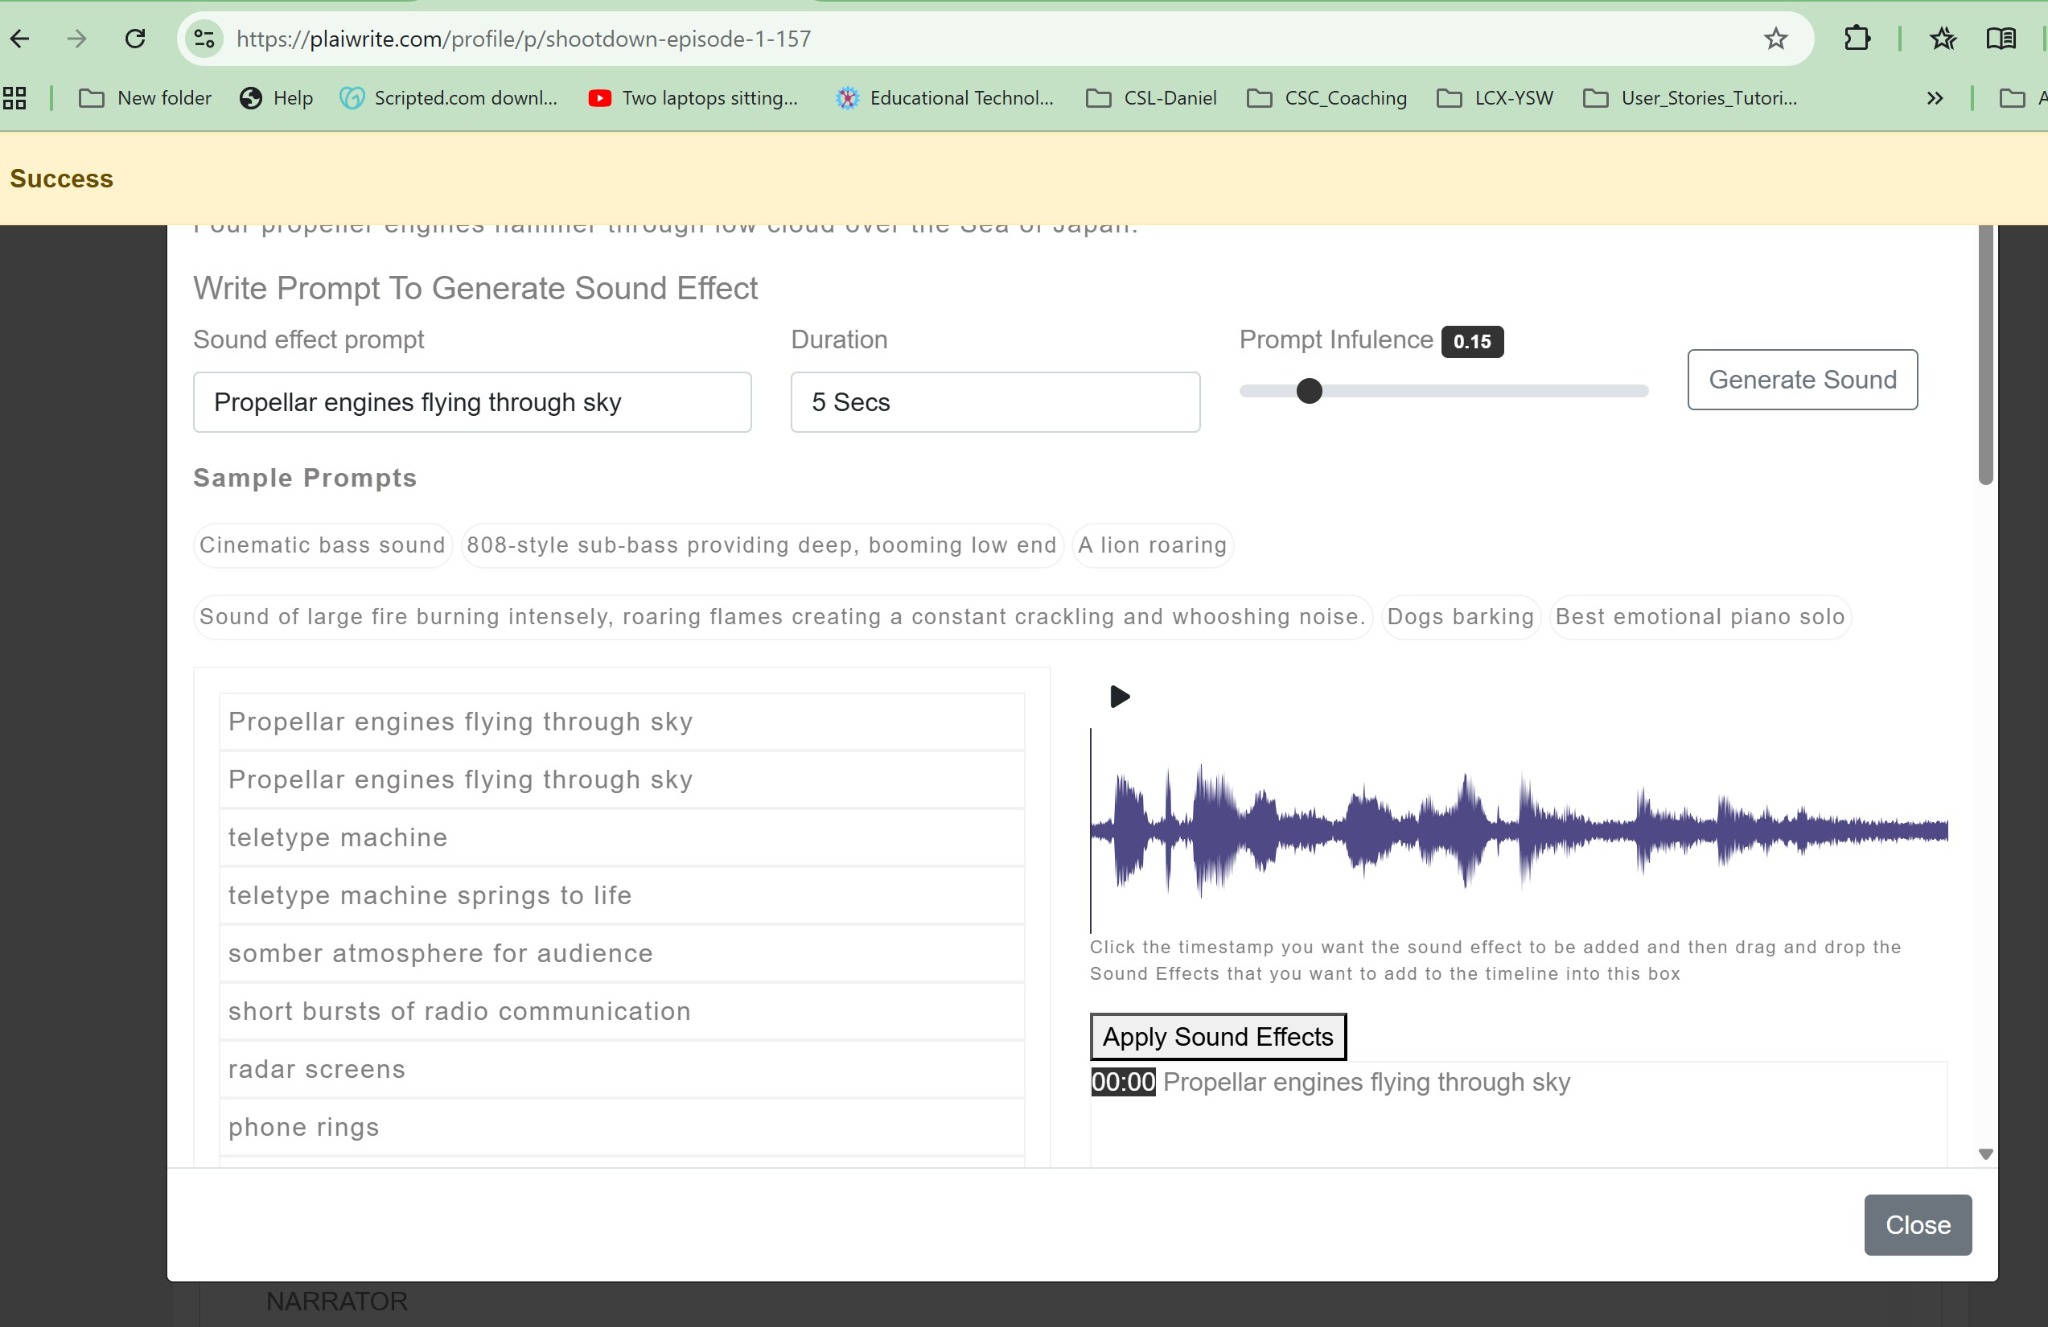The height and width of the screenshot is (1327, 2048).
Task: Select the Cinematic bass sound sample prompt
Action: (322, 545)
